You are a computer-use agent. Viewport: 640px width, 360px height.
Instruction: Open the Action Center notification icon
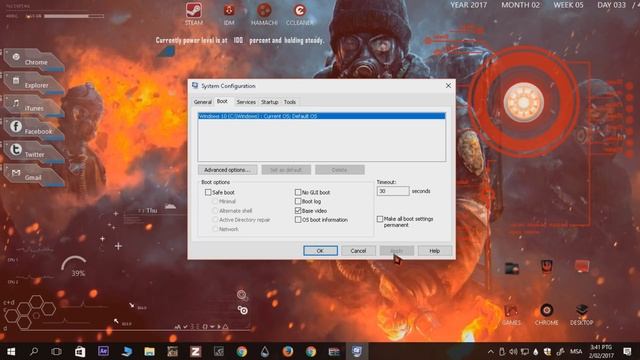tap(627, 351)
